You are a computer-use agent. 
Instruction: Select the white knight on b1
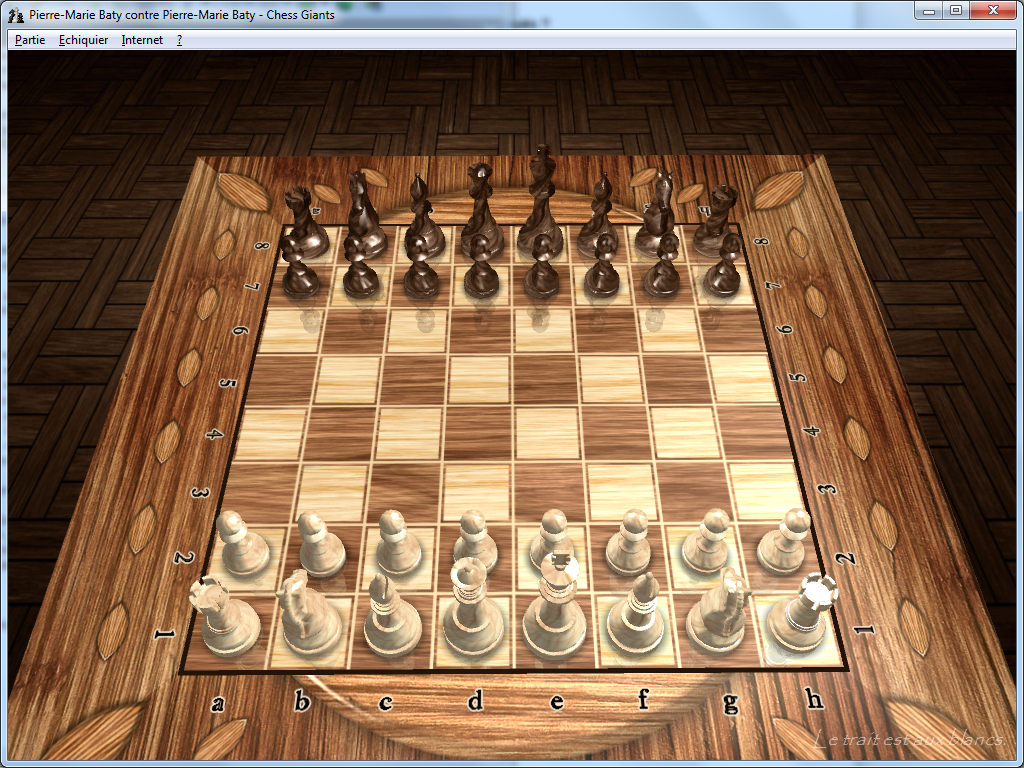click(308, 617)
